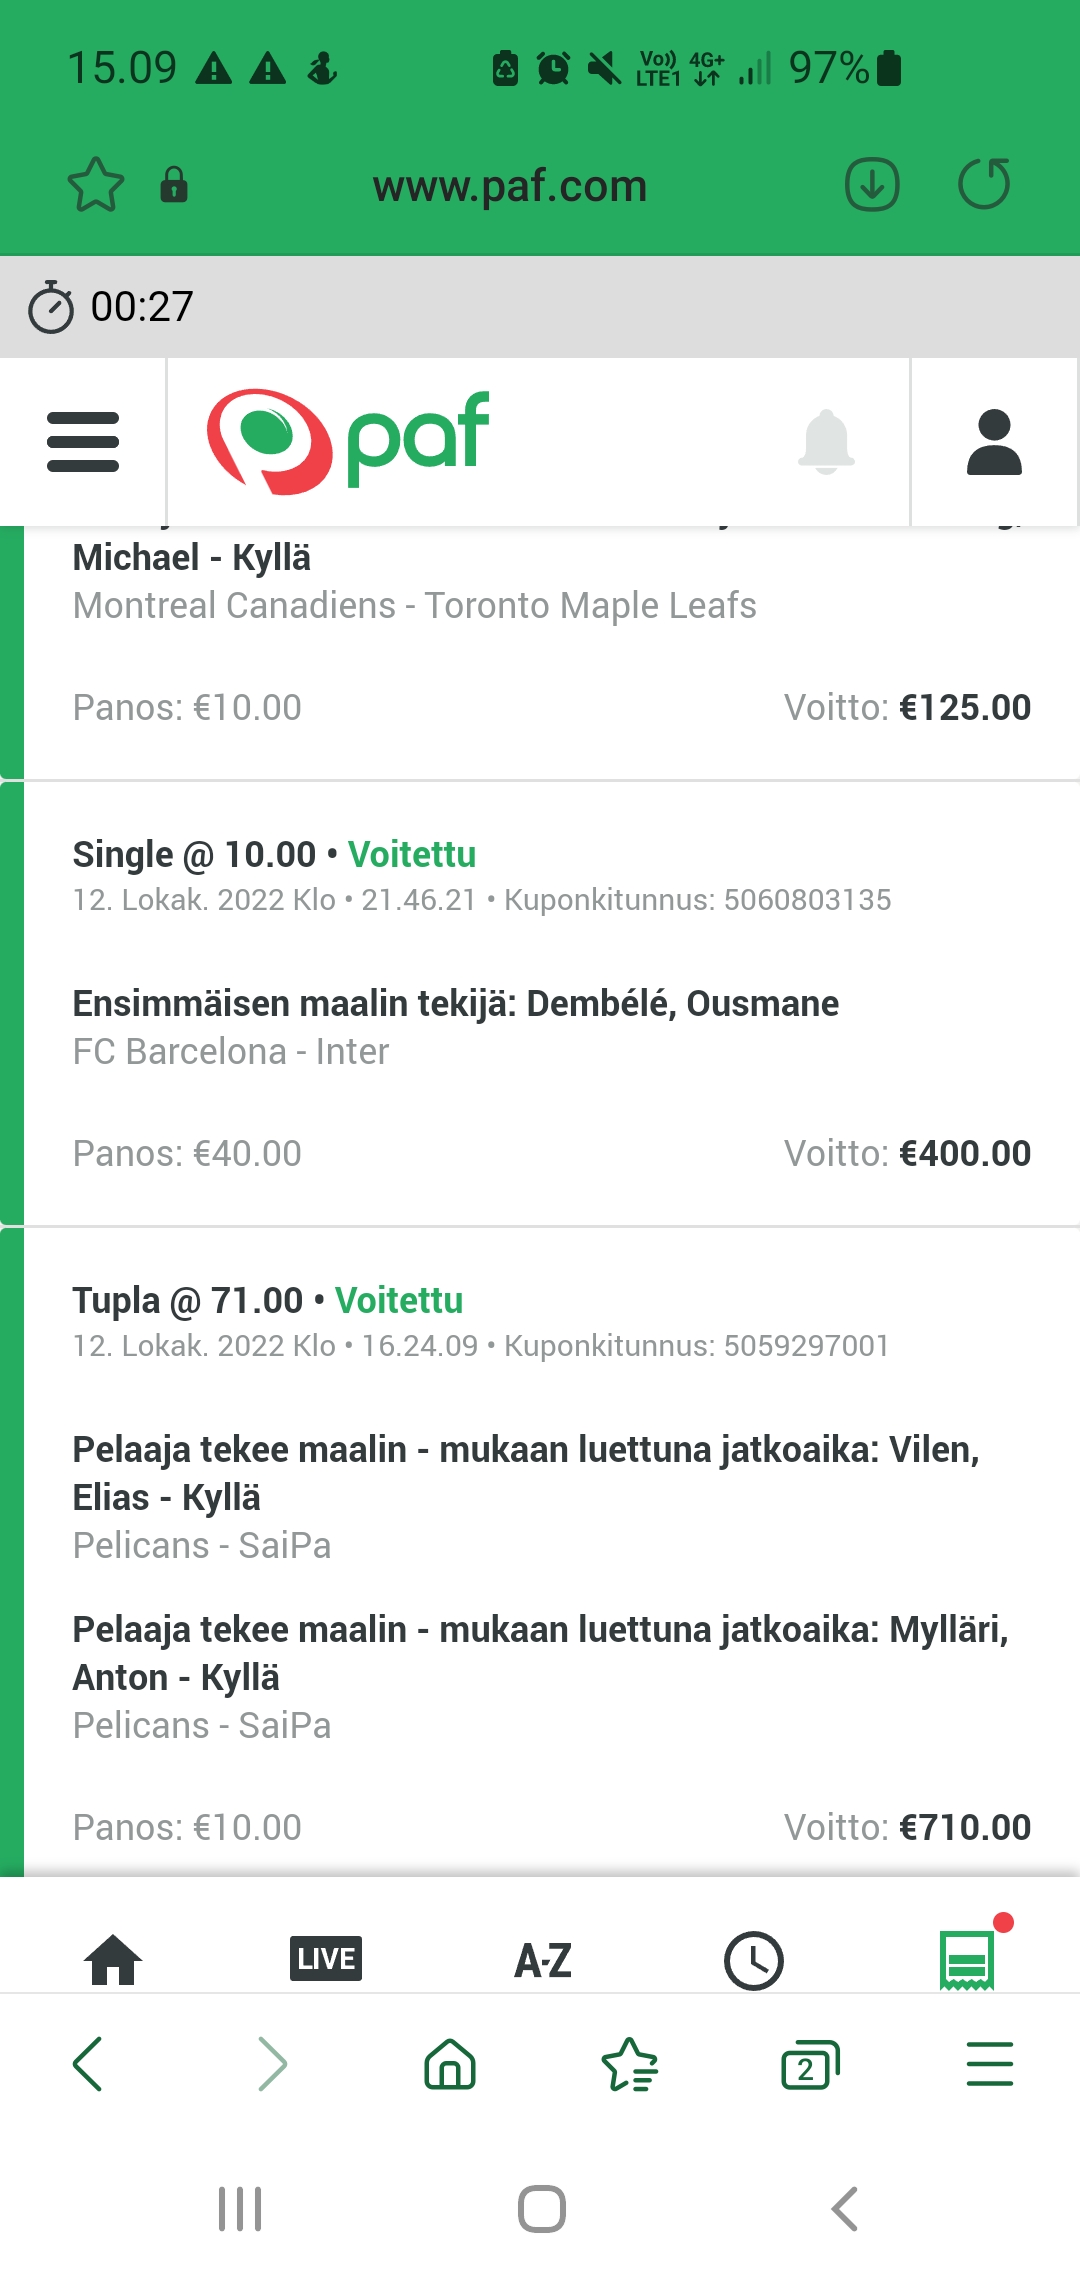Tap the Paf logo
This screenshot has height=2280, width=1080.
348,441
